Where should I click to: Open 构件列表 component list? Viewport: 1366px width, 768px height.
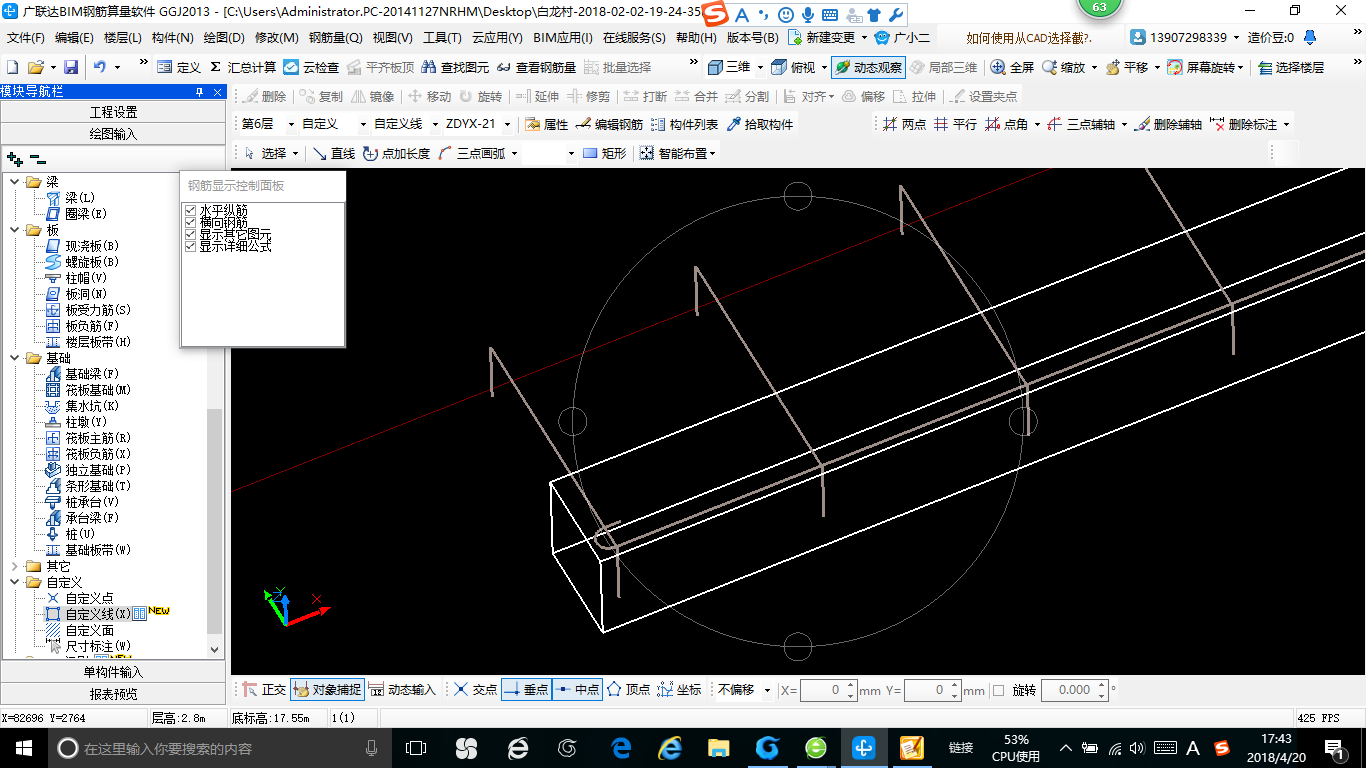coord(684,125)
